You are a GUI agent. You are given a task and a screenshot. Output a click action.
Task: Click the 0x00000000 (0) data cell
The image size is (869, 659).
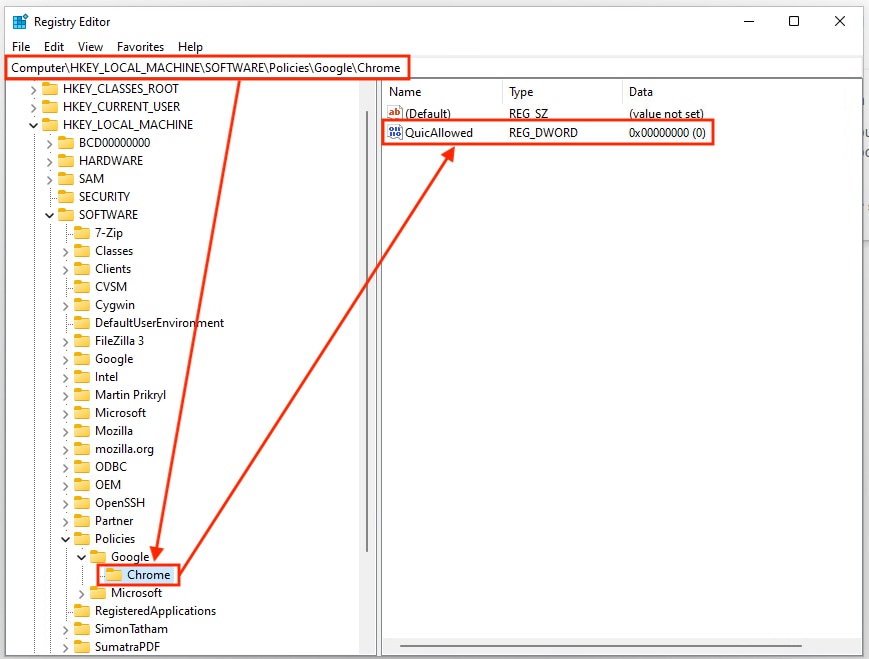coord(667,133)
